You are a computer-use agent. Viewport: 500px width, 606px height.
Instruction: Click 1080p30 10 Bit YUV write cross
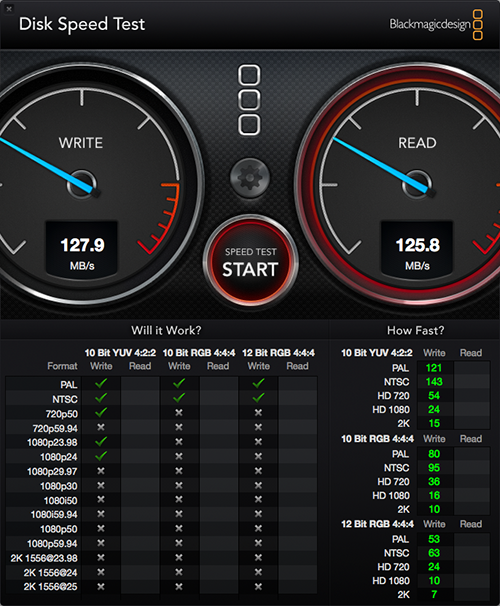[x=101, y=485]
